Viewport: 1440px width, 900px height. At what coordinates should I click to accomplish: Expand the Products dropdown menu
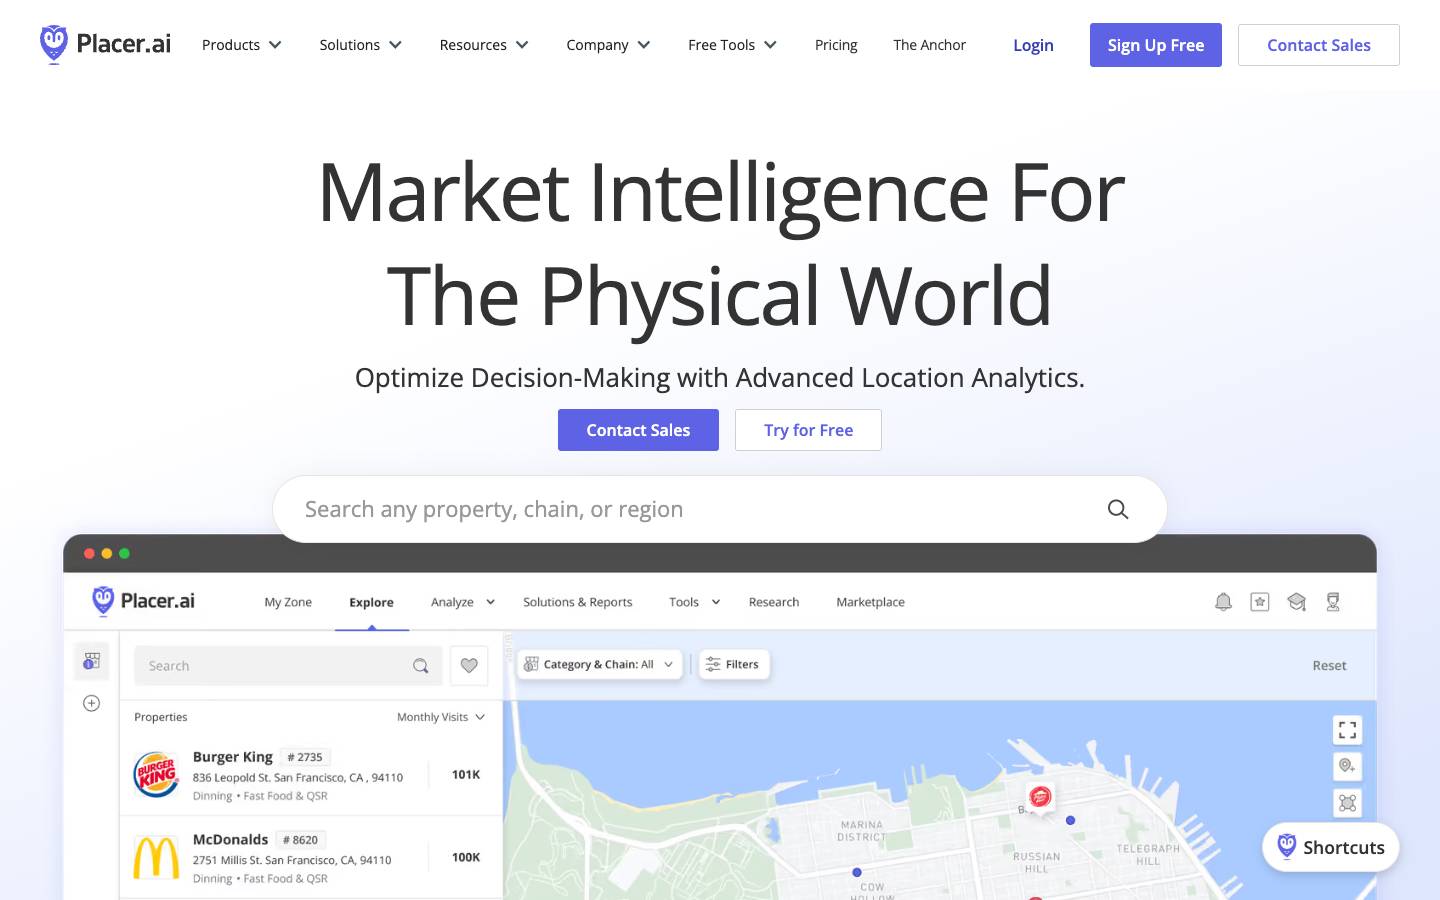[242, 45]
